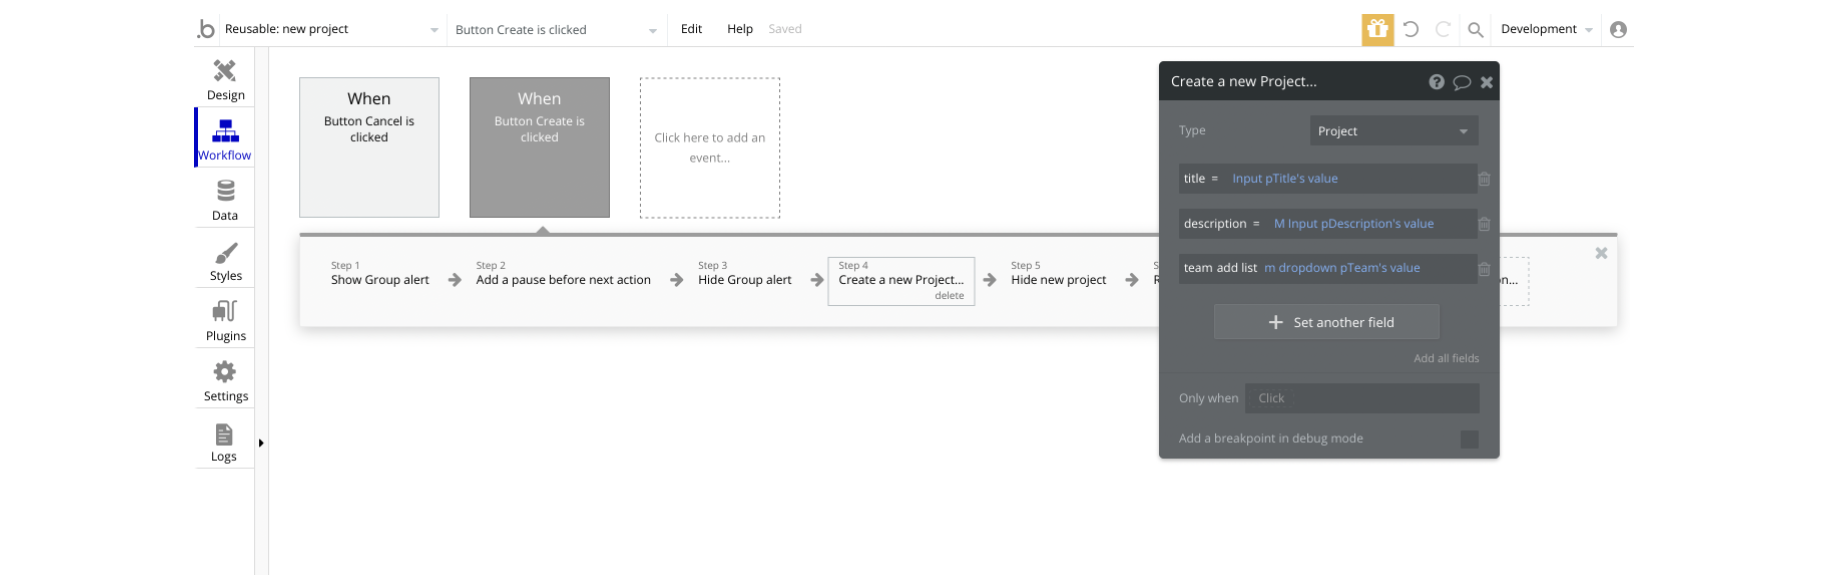
Task: Open the Logs tab icon
Action: [x=224, y=441]
